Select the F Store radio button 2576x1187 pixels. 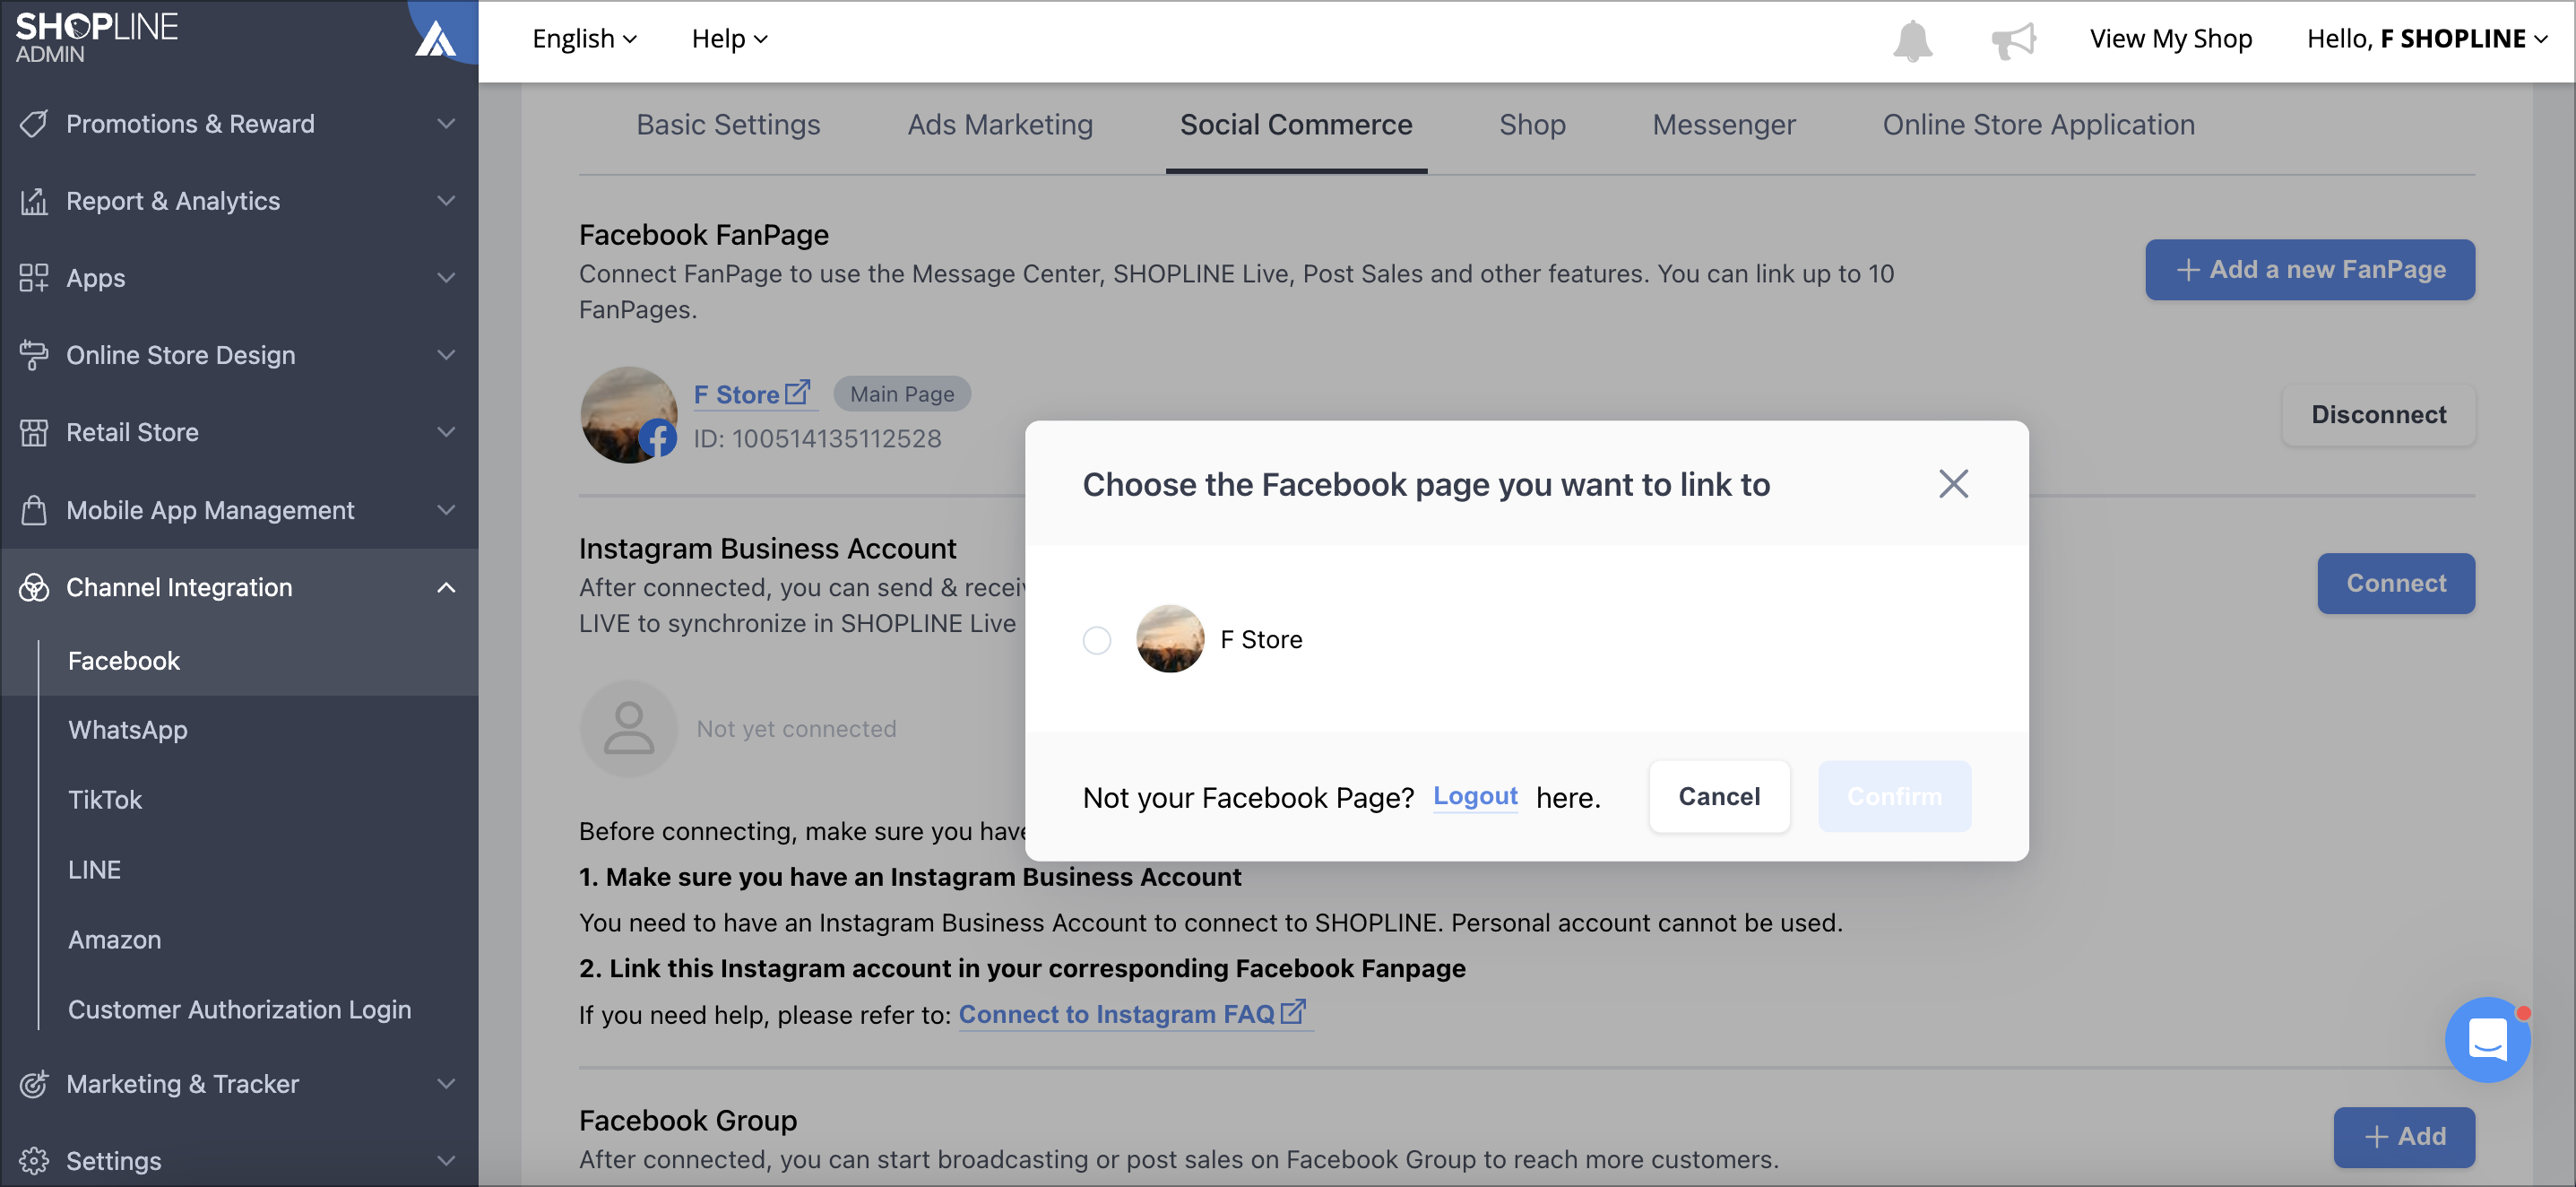pyautogui.click(x=1097, y=640)
